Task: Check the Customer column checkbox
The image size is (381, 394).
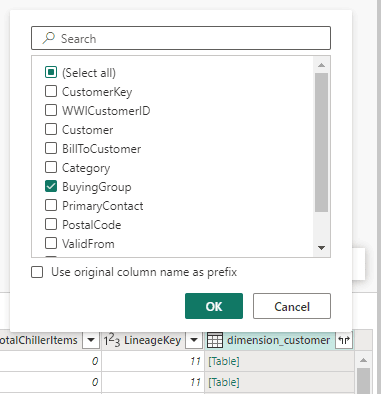Action: click(x=51, y=129)
